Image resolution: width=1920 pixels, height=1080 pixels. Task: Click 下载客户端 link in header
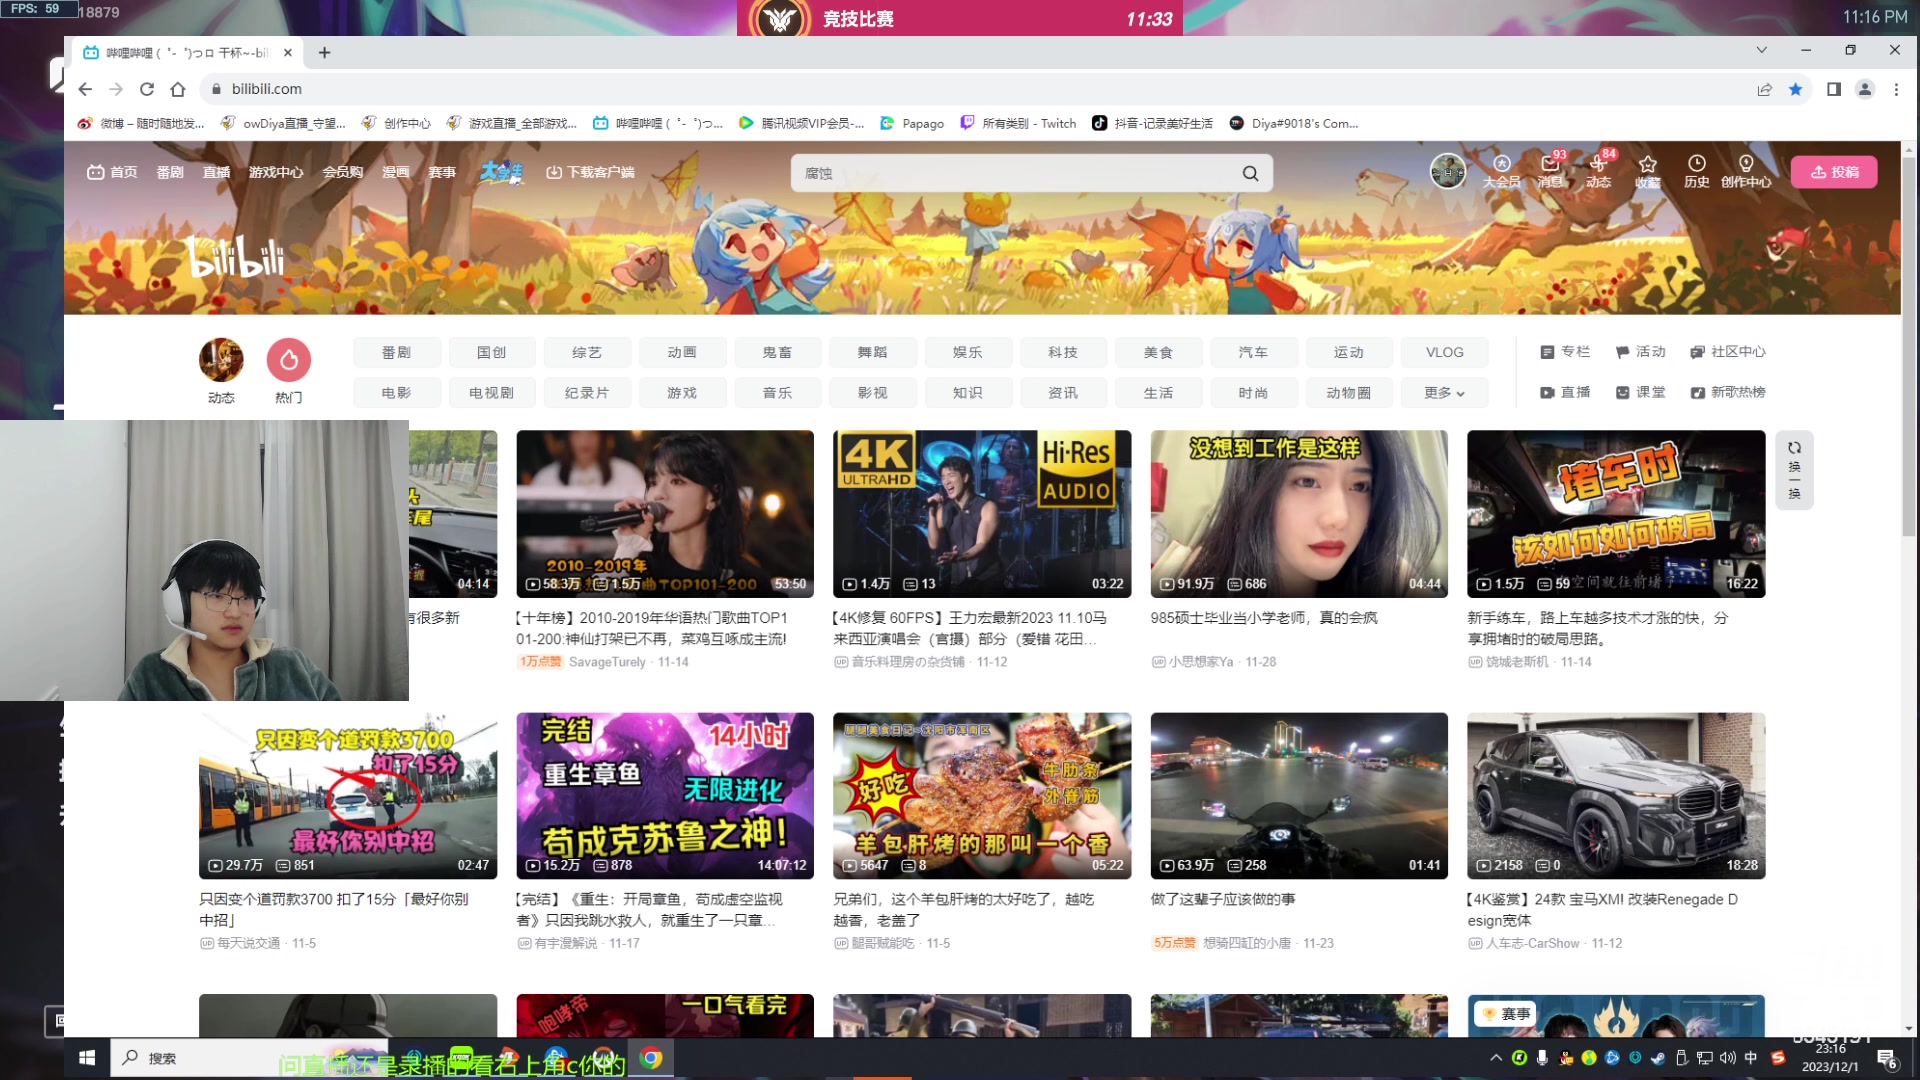tap(590, 172)
